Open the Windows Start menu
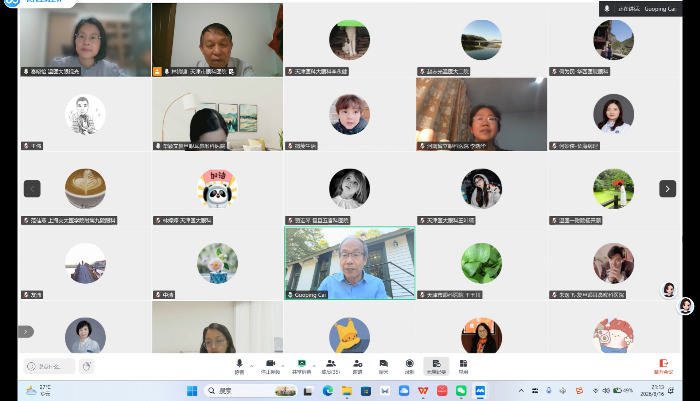 (192, 391)
